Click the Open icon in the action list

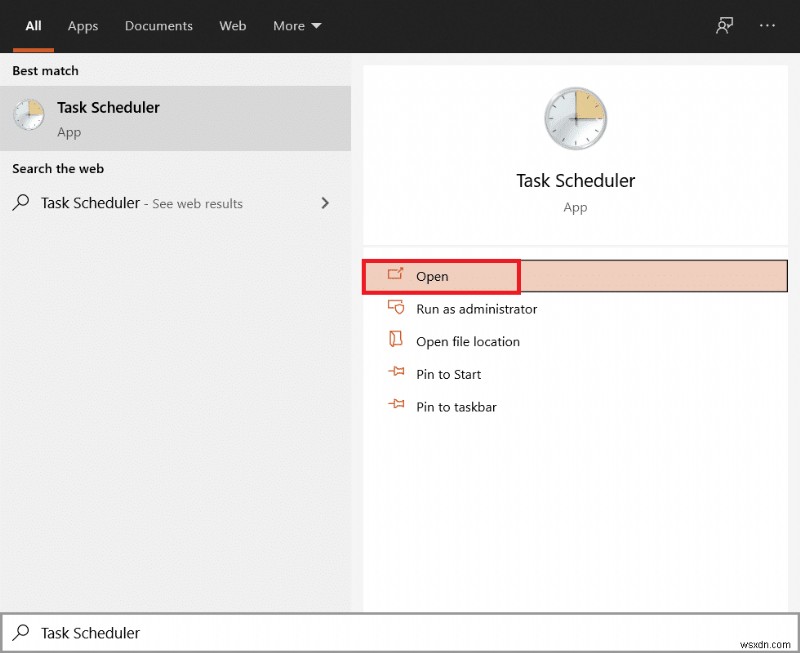click(395, 275)
